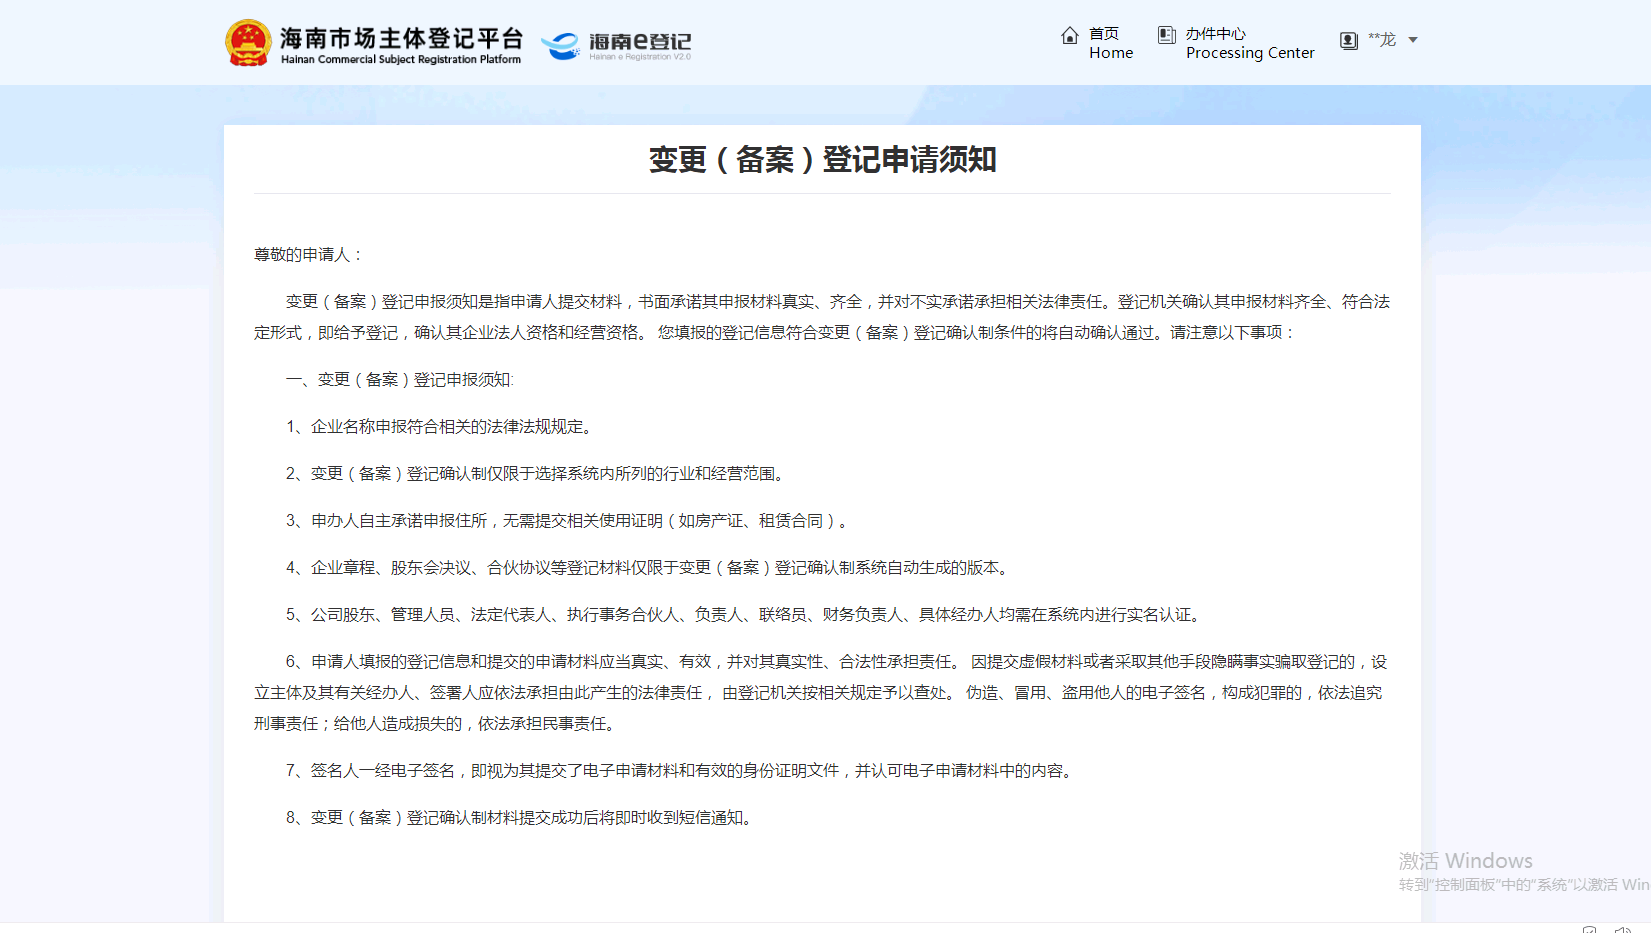This screenshot has height=933, width=1651.
Task: Click the heading 变更（备案）登记申请须知
Action: click(x=822, y=160)
